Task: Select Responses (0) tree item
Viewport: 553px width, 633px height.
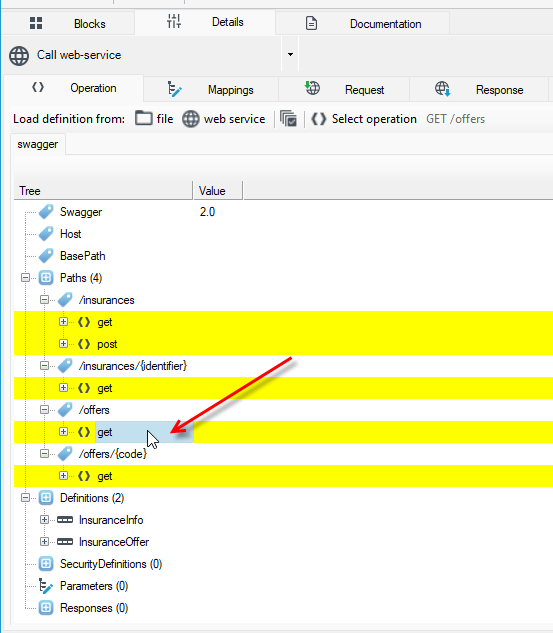Action: coord(94,608)
